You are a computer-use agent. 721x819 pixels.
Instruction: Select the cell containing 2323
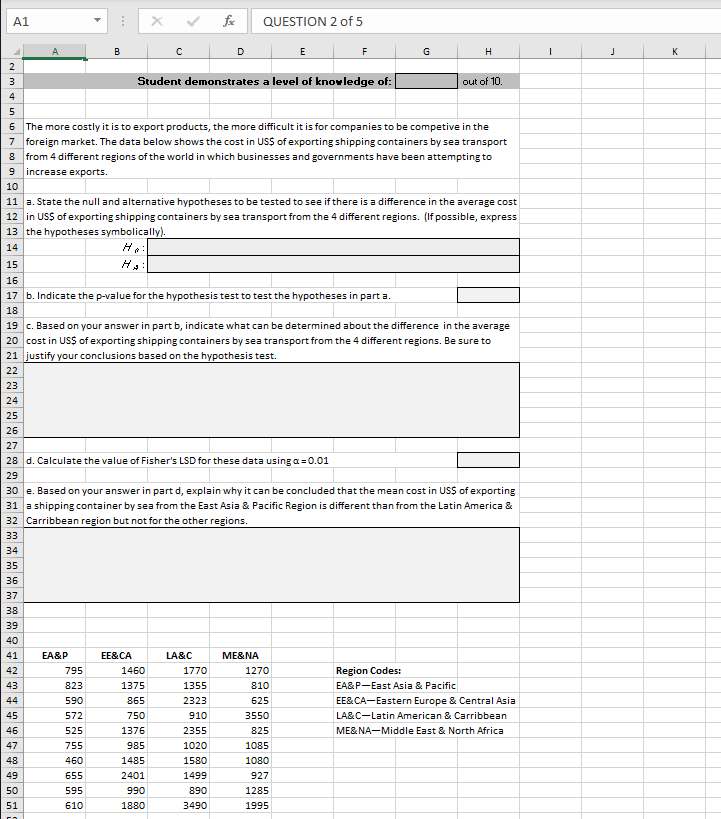coord(179,700)
